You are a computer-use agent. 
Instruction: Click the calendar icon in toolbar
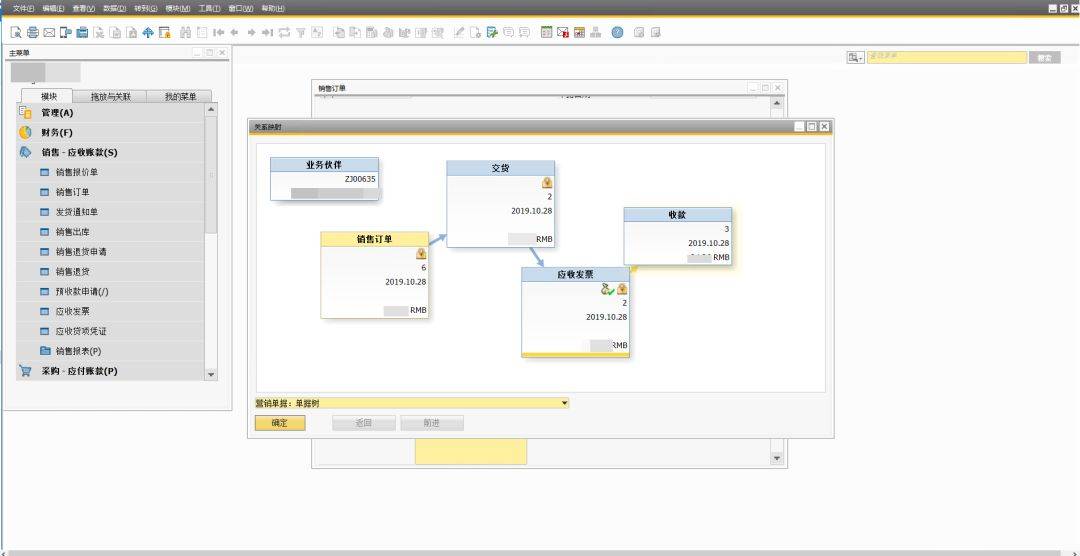(x=546, y=32)
